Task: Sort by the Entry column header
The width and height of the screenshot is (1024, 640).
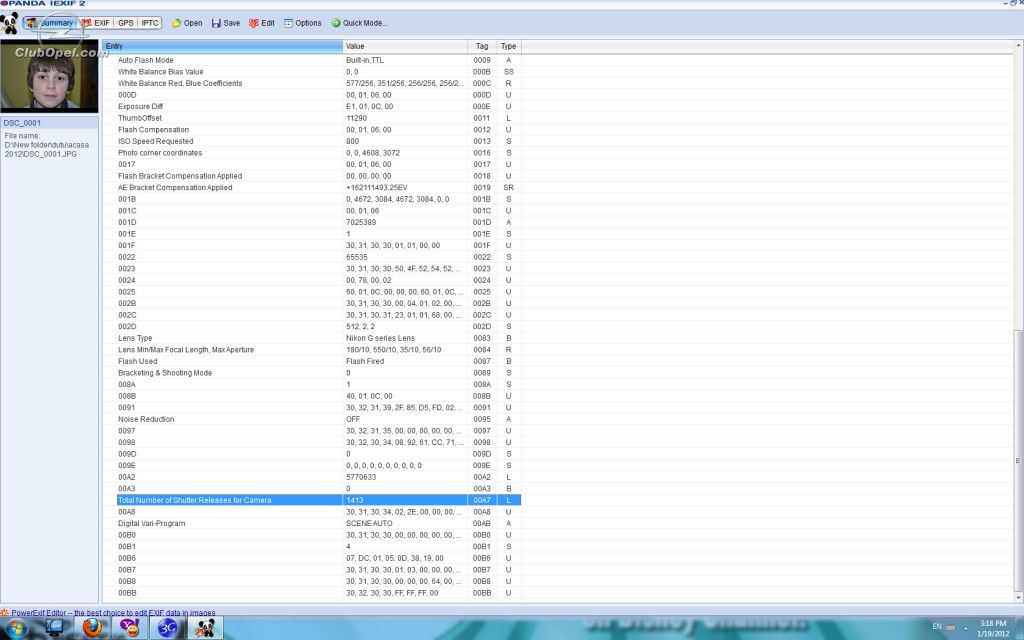Action: tap(222, 46)
